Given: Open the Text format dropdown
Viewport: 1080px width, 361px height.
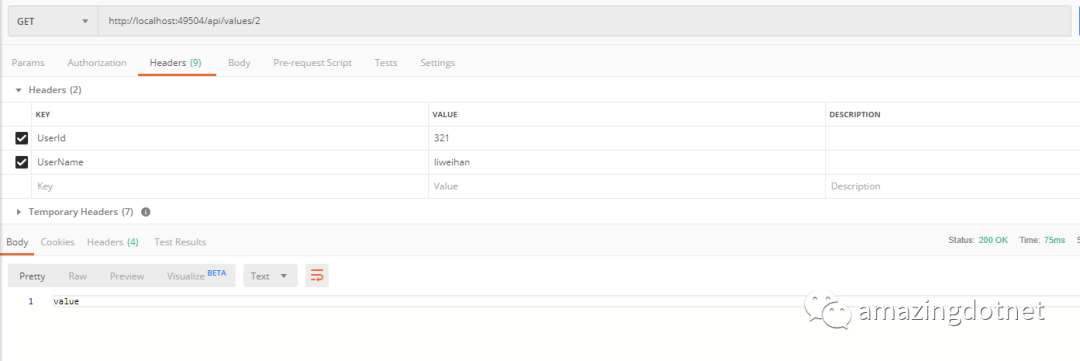Looking at the screenshot, I should pyautogui.click(x=270, y=276).
